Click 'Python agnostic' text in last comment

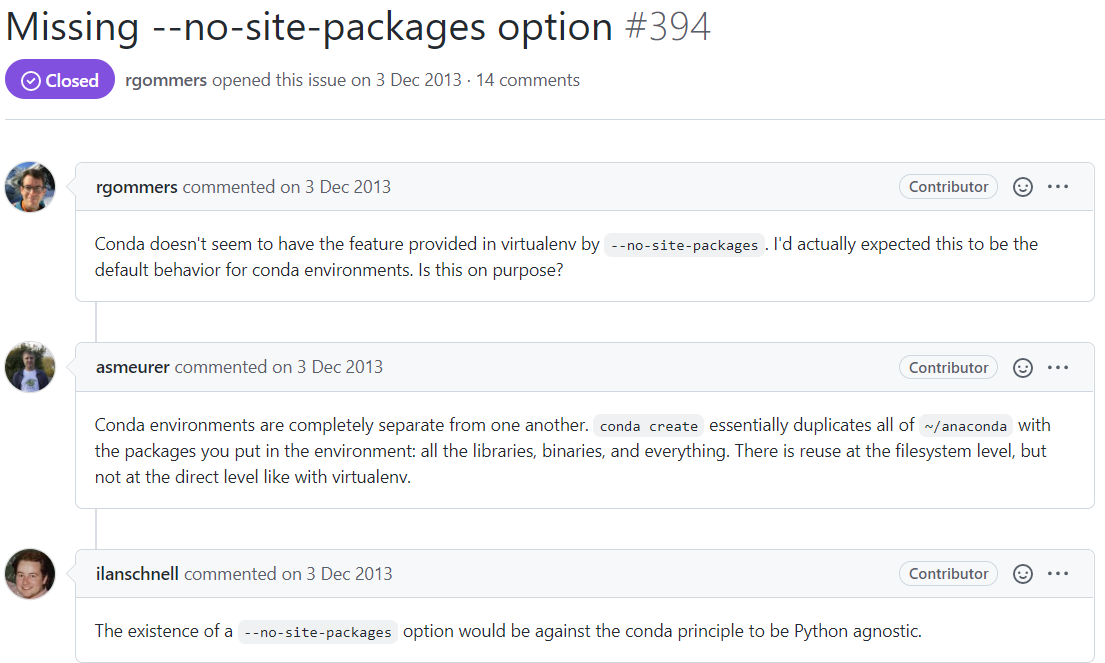pos(856,631)
